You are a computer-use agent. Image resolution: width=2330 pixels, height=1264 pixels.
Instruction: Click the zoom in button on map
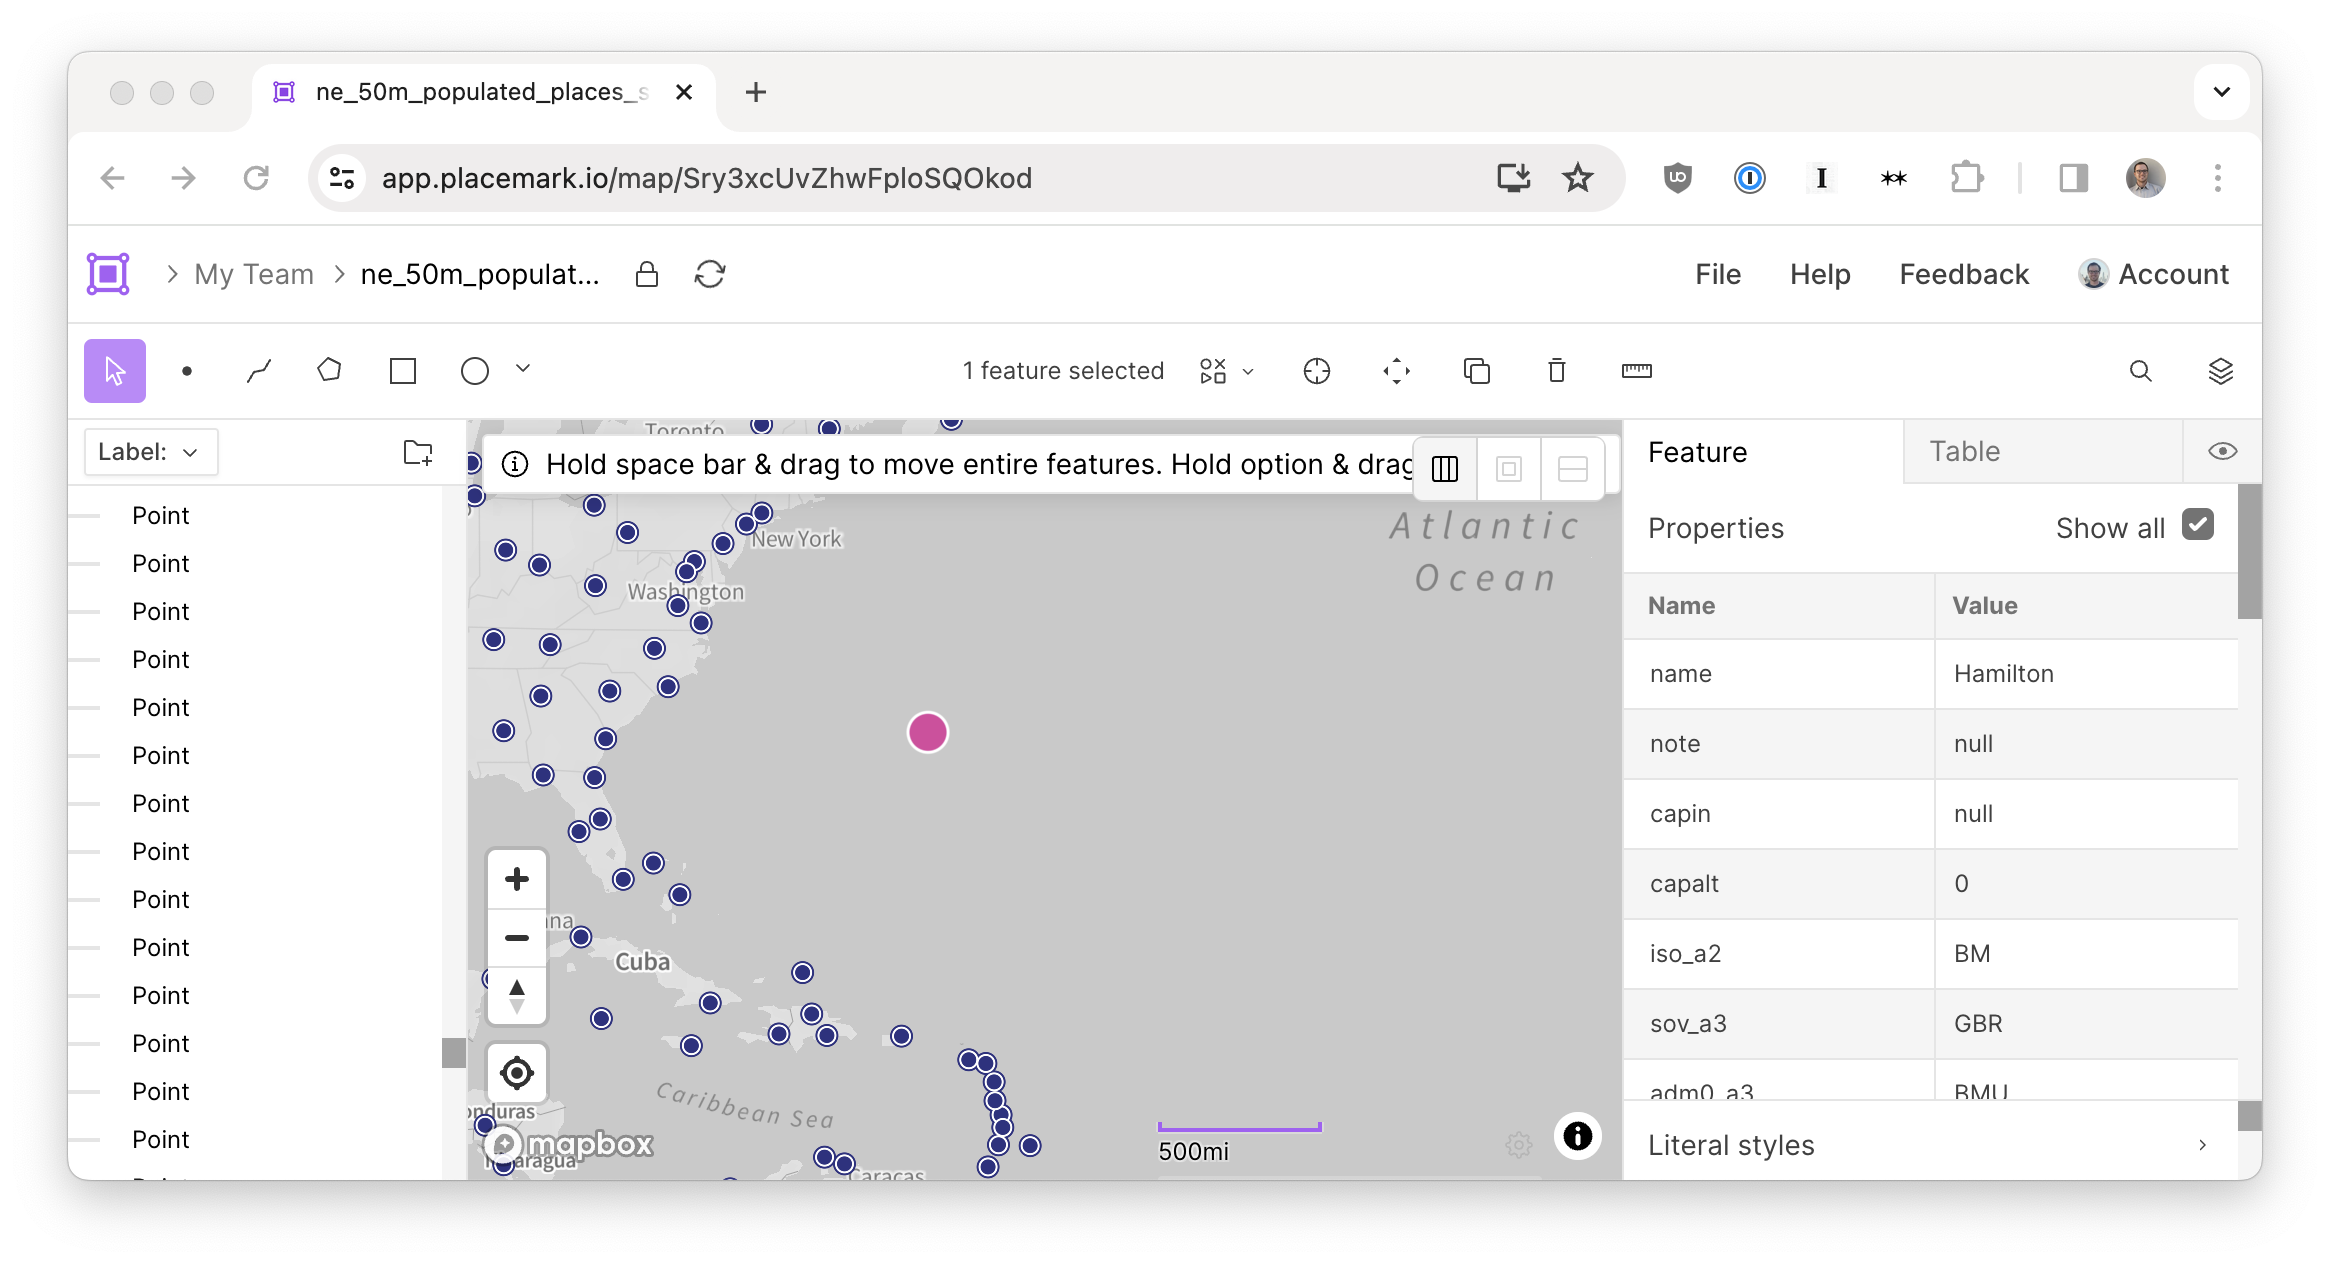click(x=518, y=880)
